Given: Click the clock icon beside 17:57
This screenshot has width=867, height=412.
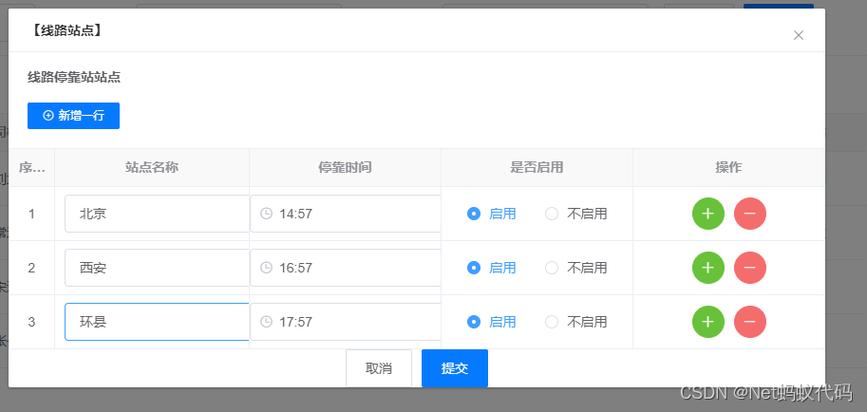Looking at the screenshot, I should (x=266, y=322).
